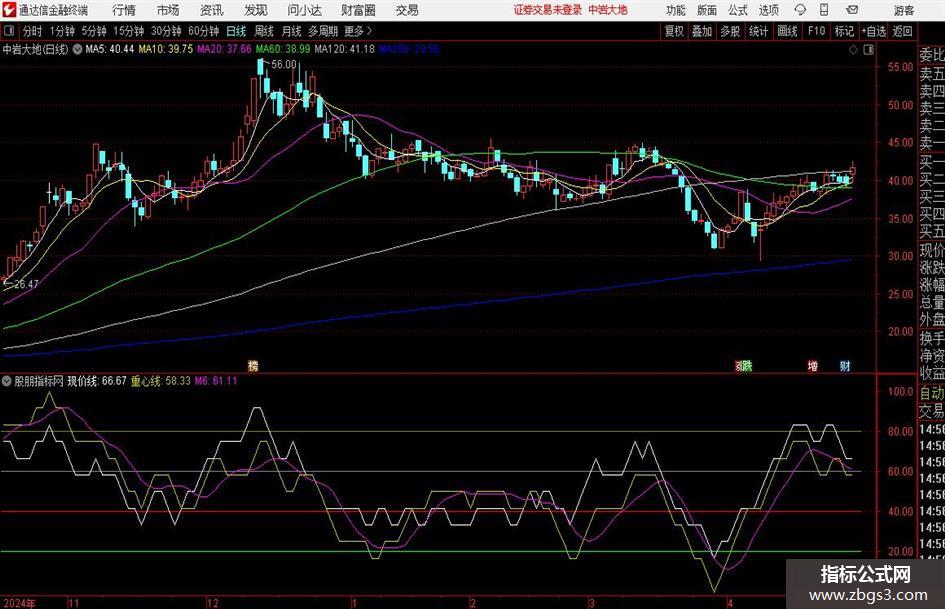Image resolution: width=945 pixels, height=609 pixels.
Task: Switch to the 5分钟 period tab
Action: (94, 31)
